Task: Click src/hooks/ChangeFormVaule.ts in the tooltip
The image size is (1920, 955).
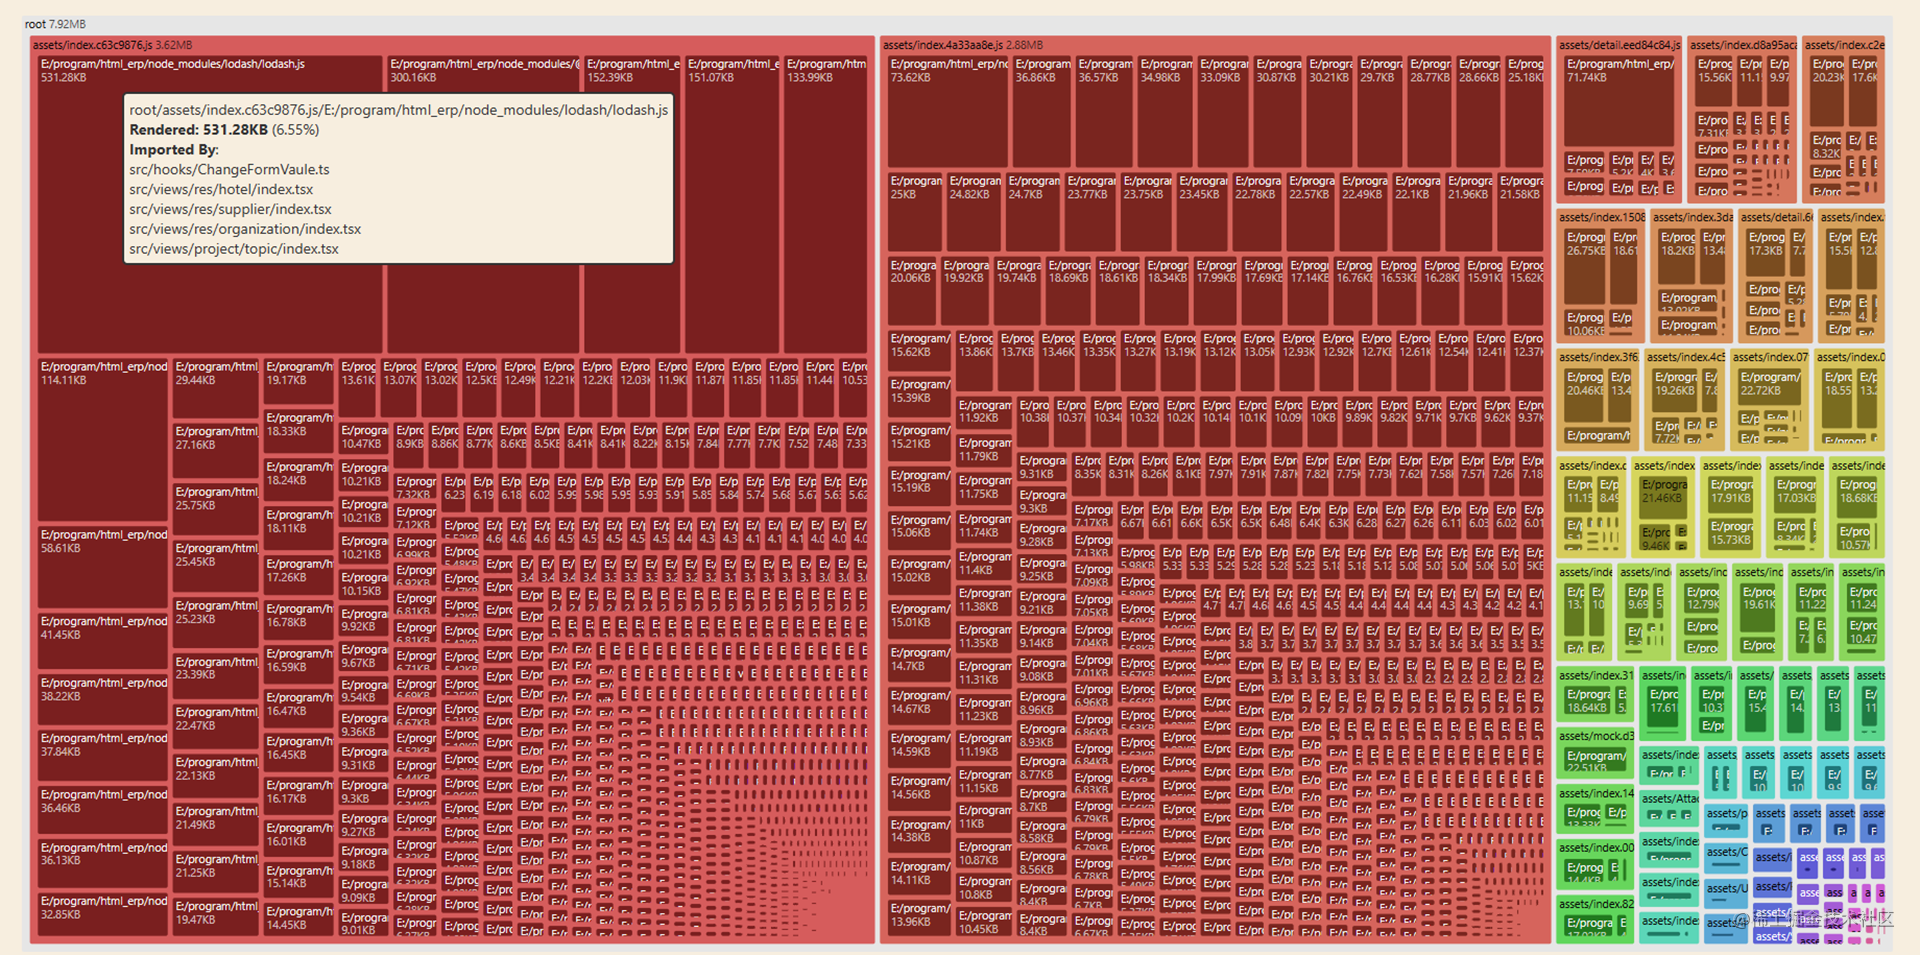Action: (x=229, y=170)
